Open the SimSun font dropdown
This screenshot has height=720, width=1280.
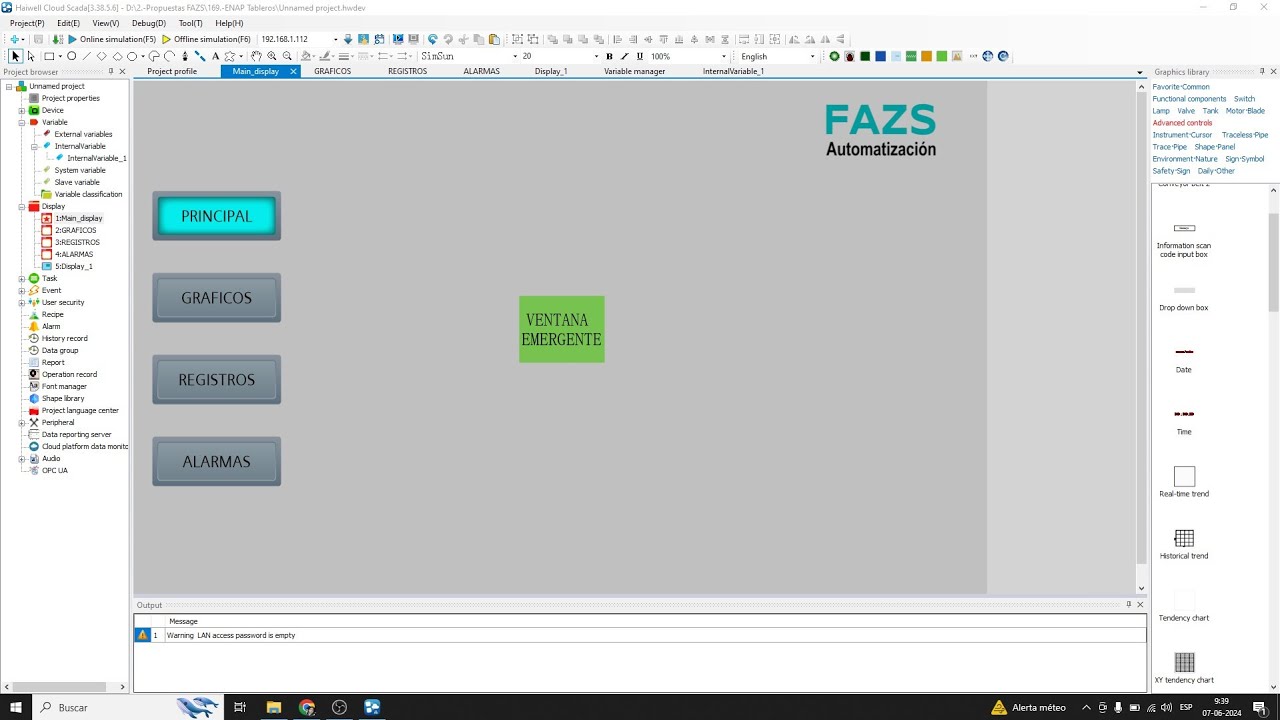(515, 56)
